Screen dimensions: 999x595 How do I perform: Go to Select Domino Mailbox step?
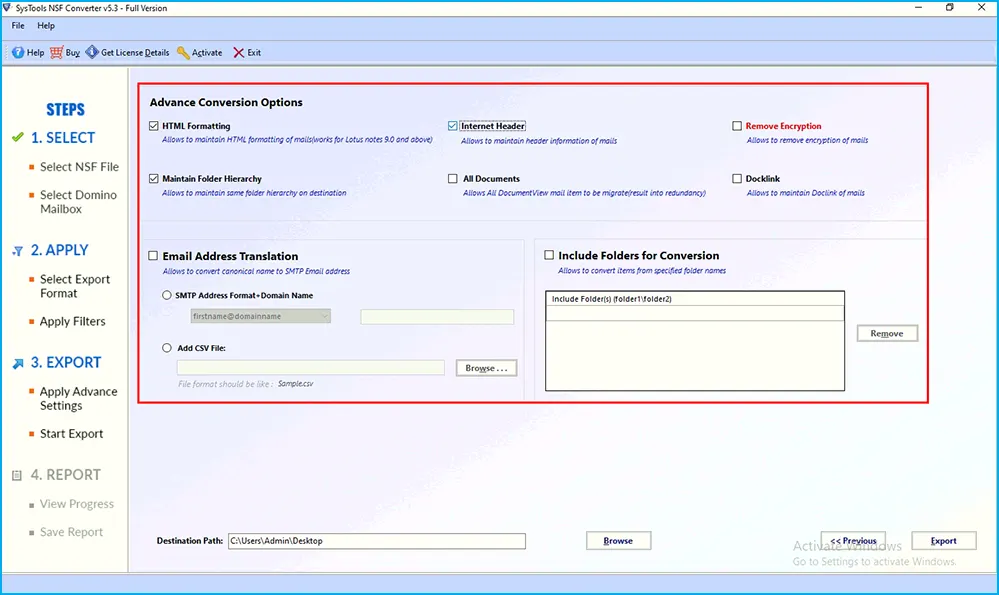point(78,202)
